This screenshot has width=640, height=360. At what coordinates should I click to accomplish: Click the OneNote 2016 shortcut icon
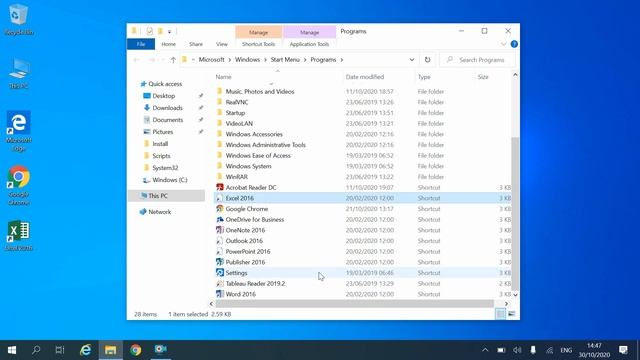click(220, 230)
